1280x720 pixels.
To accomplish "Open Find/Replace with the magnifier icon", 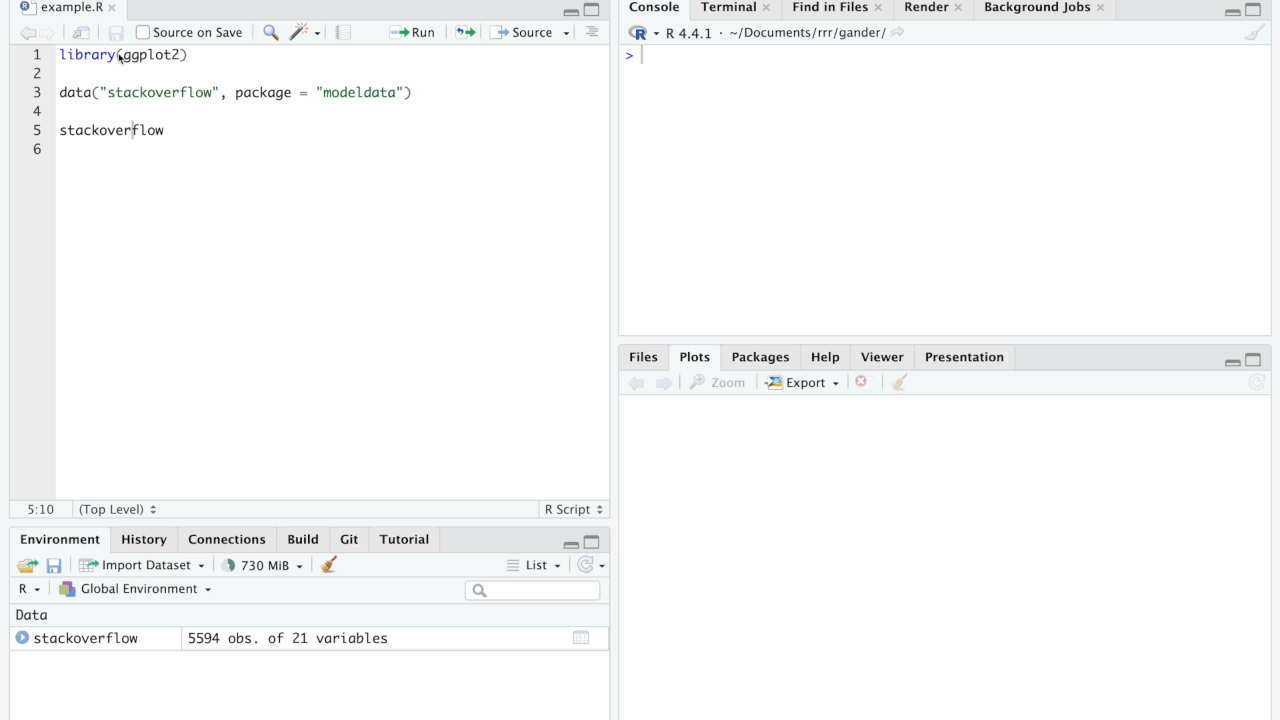I will click(x=270, y=32).
